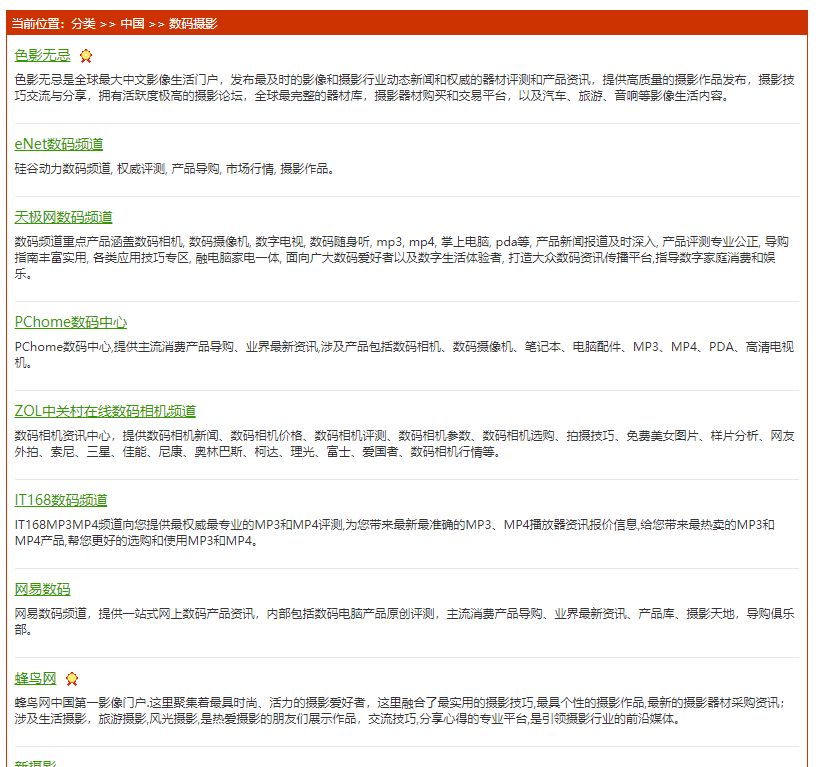The height and width of the screenshot is (767, 819).
Task: Open the IT168数码频道 link
Action: click(x=61, y=500)
